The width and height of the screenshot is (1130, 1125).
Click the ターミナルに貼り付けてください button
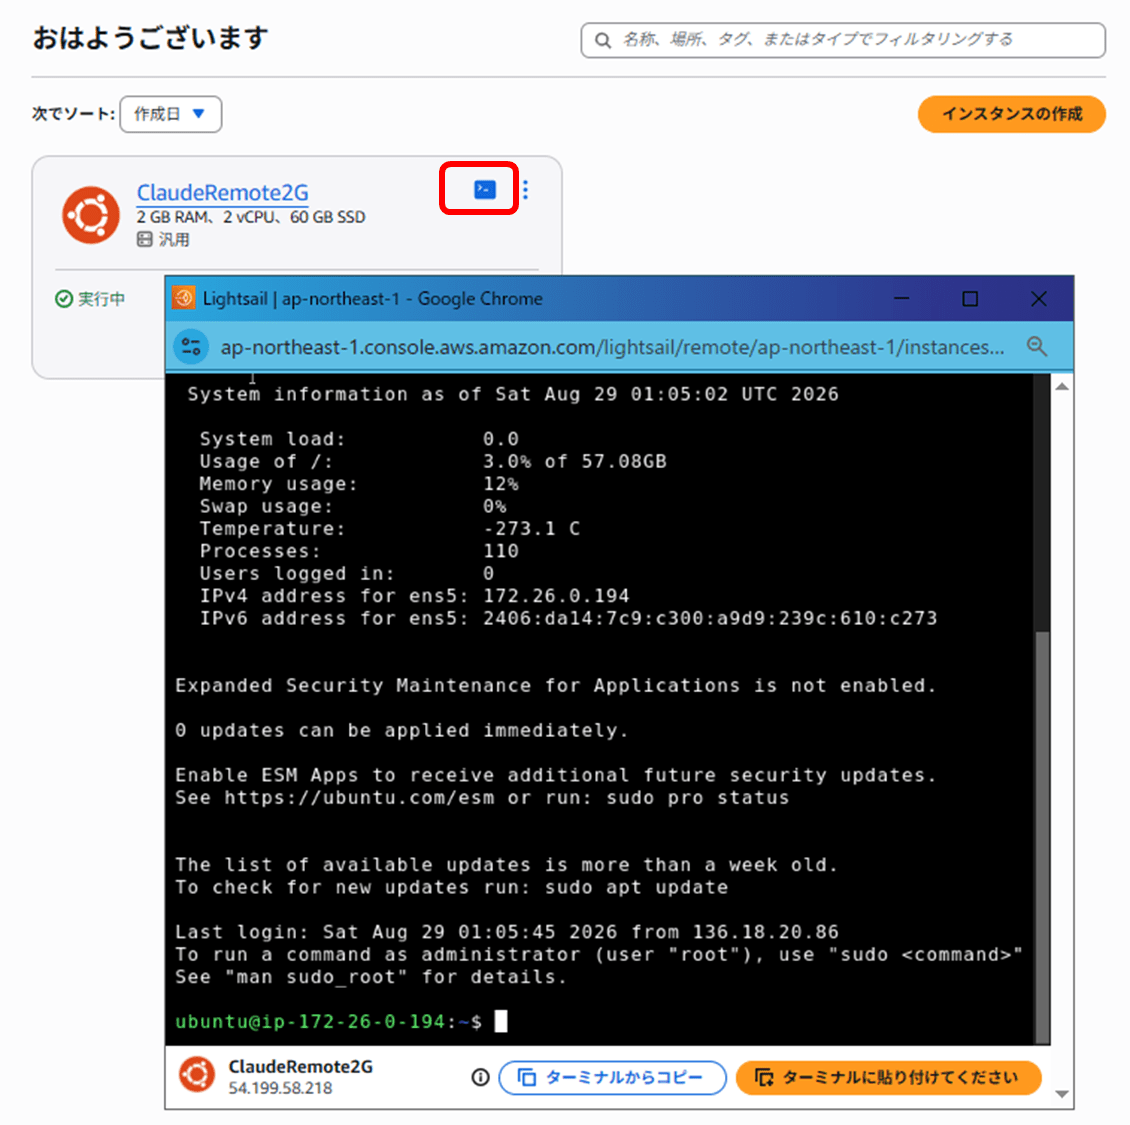pos(889,1077)
